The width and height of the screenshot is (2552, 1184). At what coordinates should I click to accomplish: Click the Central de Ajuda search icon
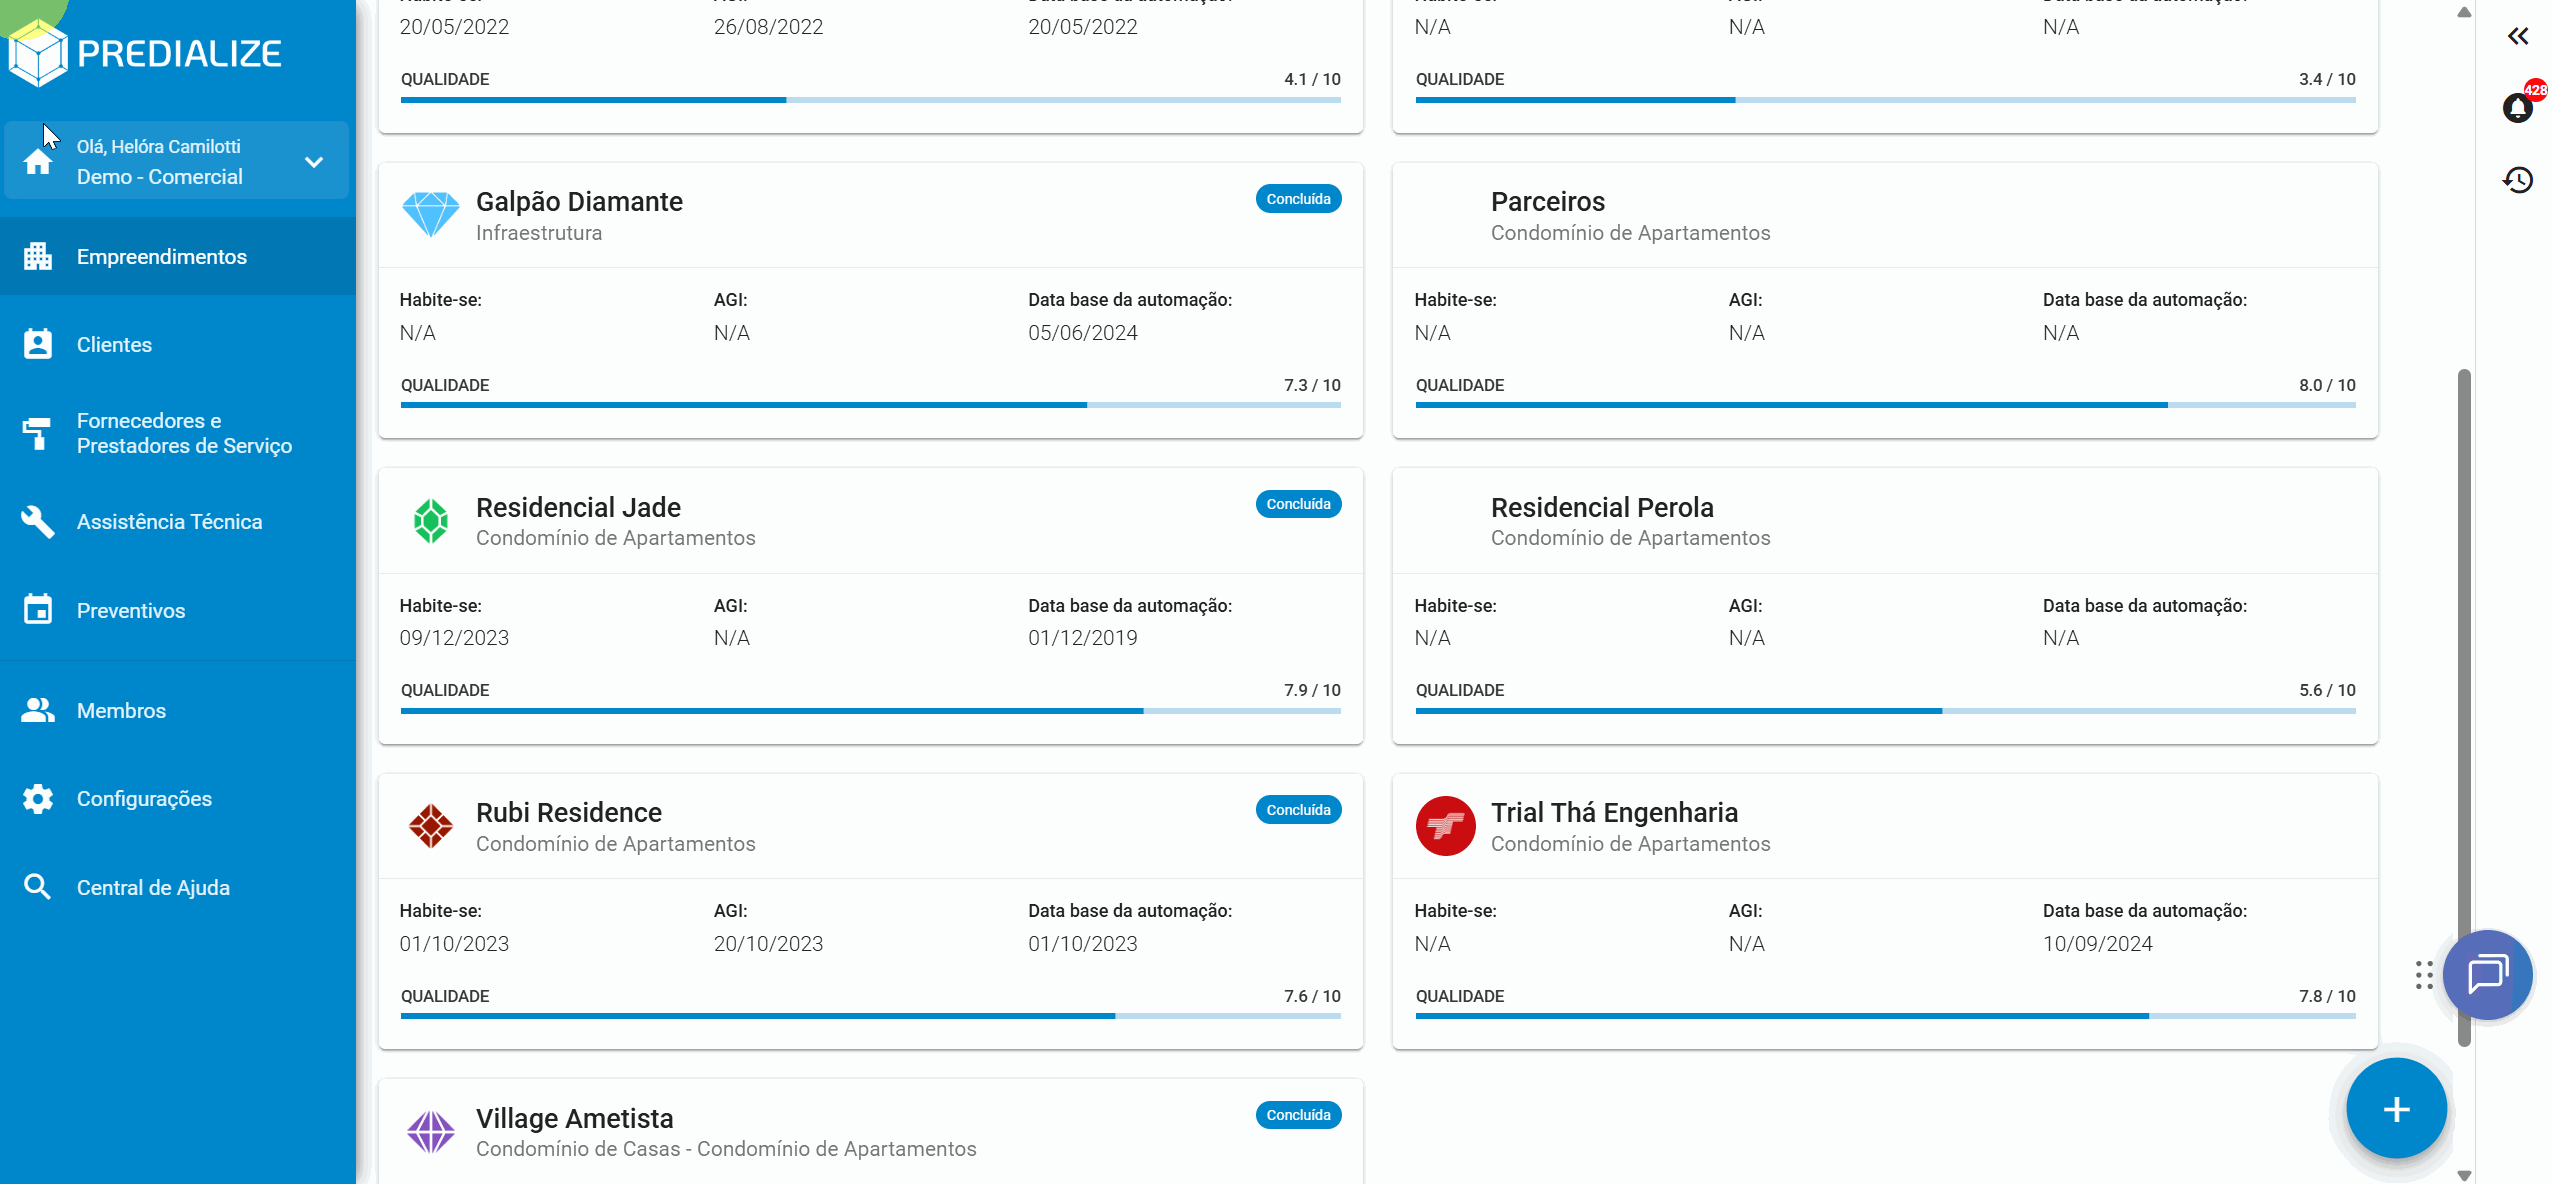tap(38, 887)
